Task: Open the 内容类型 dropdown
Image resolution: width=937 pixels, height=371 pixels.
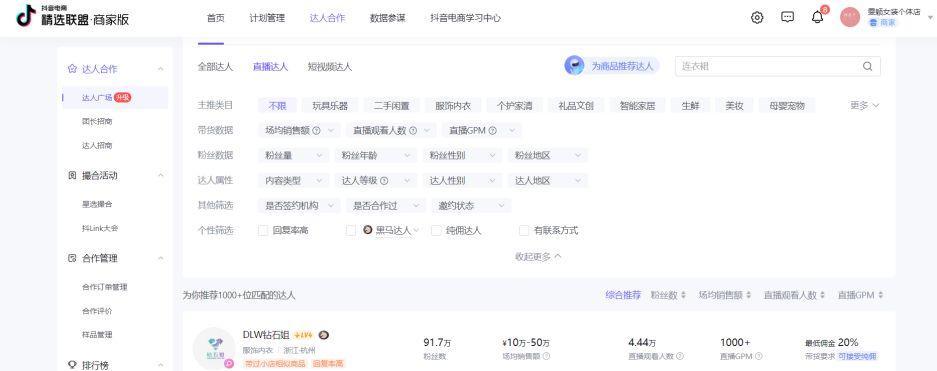Action: tap(293, 180)
